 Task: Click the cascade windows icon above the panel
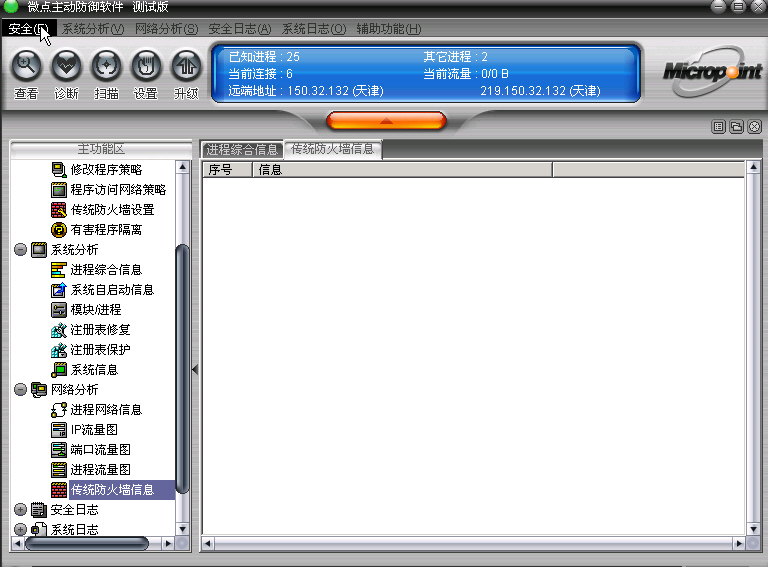736,127
